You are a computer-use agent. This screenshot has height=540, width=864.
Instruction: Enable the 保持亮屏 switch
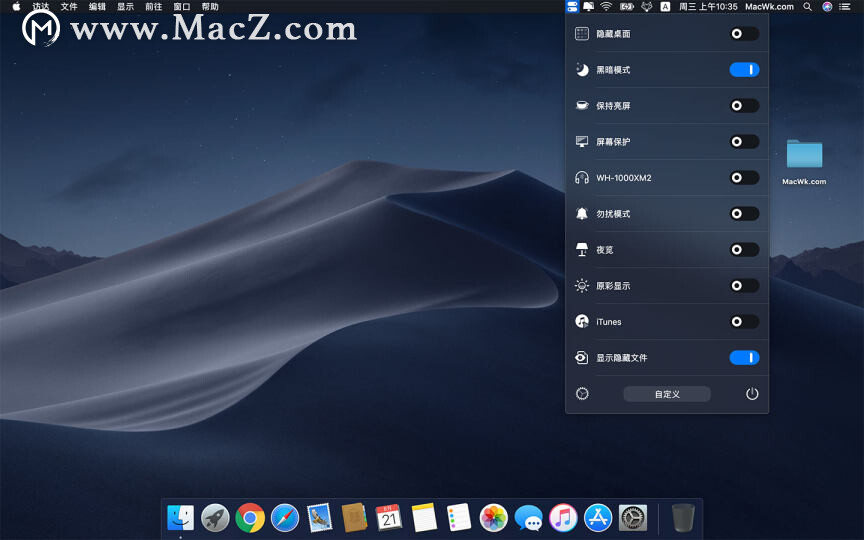[x=744, y=106]
